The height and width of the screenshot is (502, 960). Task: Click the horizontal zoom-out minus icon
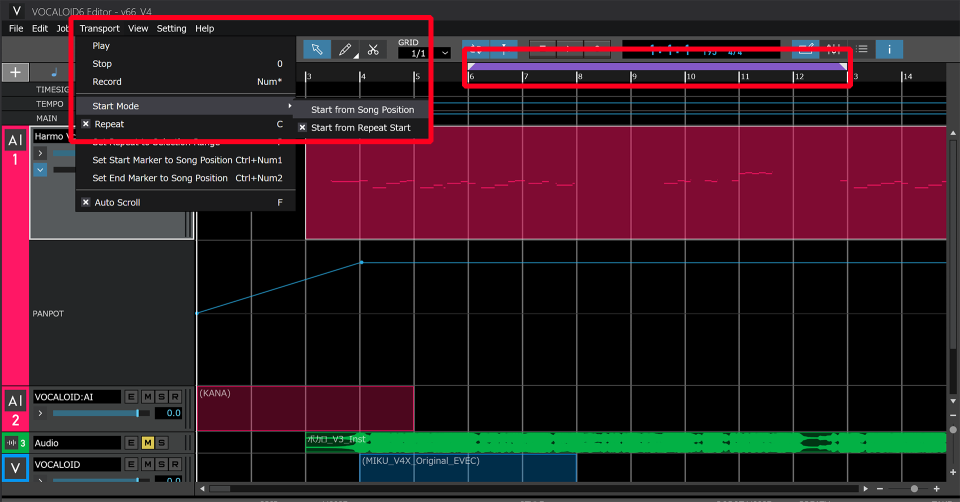coord(880,489)
